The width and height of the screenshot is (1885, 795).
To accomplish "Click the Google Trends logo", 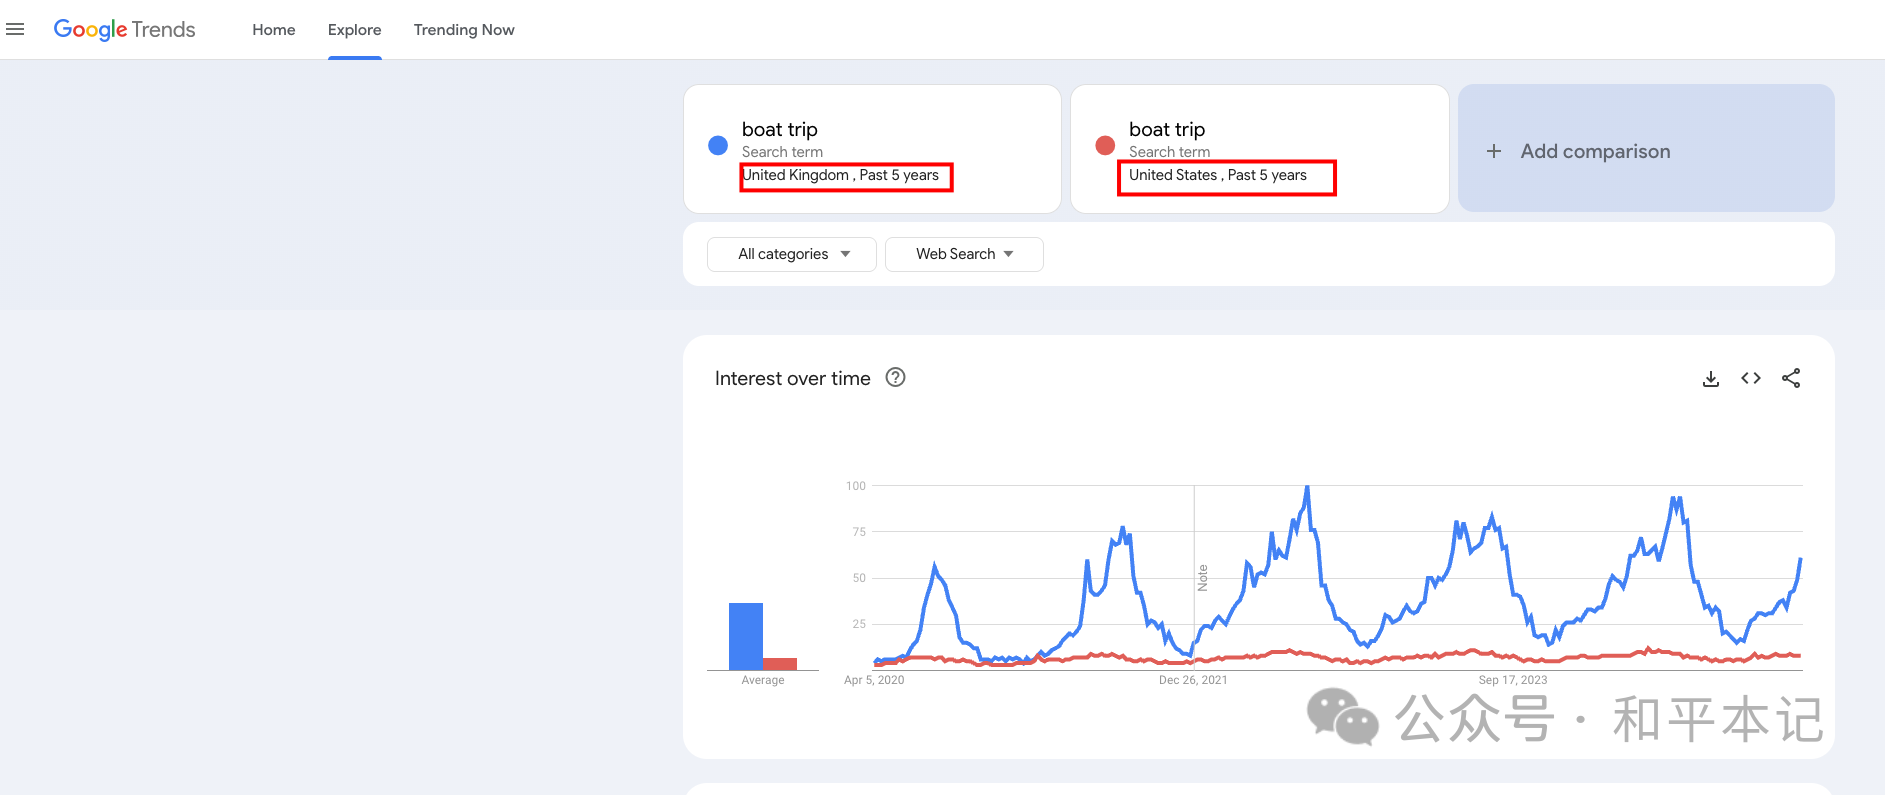I will coord(125,30).
